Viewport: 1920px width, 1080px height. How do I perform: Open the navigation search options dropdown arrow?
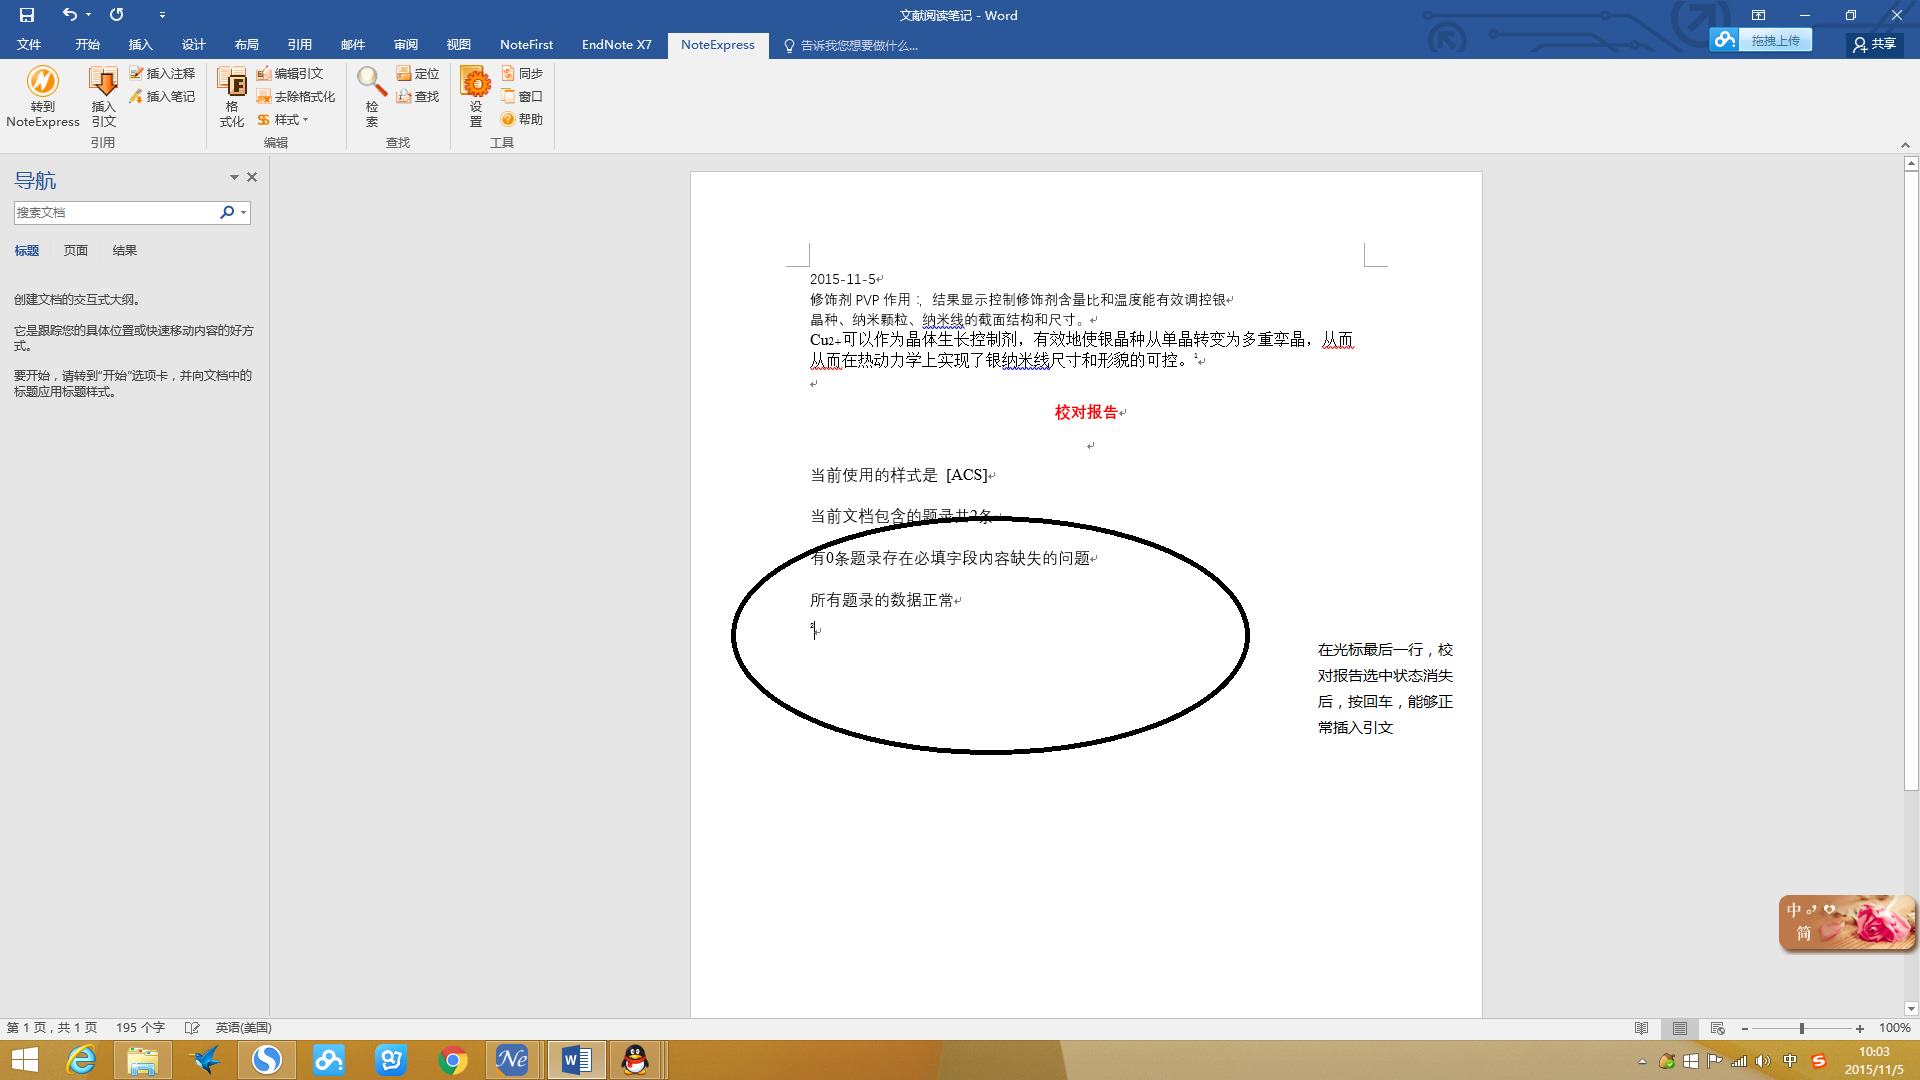pos(243,212)
